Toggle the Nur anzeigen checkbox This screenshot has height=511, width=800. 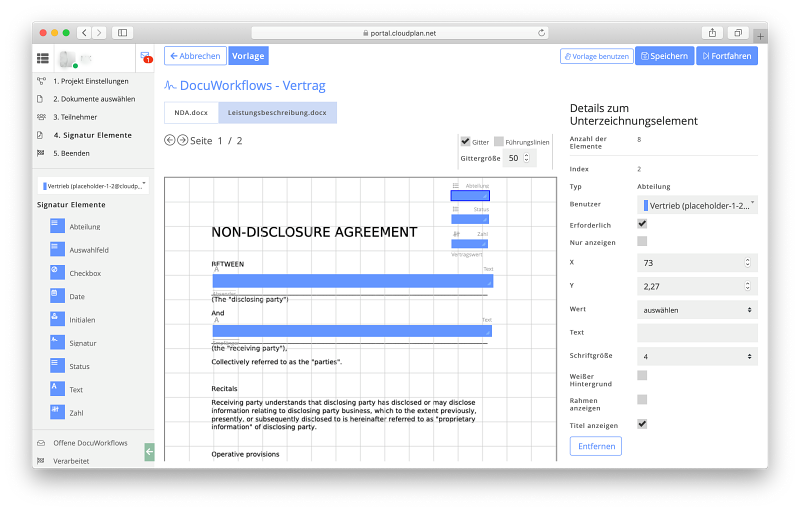tap(642, 241)
